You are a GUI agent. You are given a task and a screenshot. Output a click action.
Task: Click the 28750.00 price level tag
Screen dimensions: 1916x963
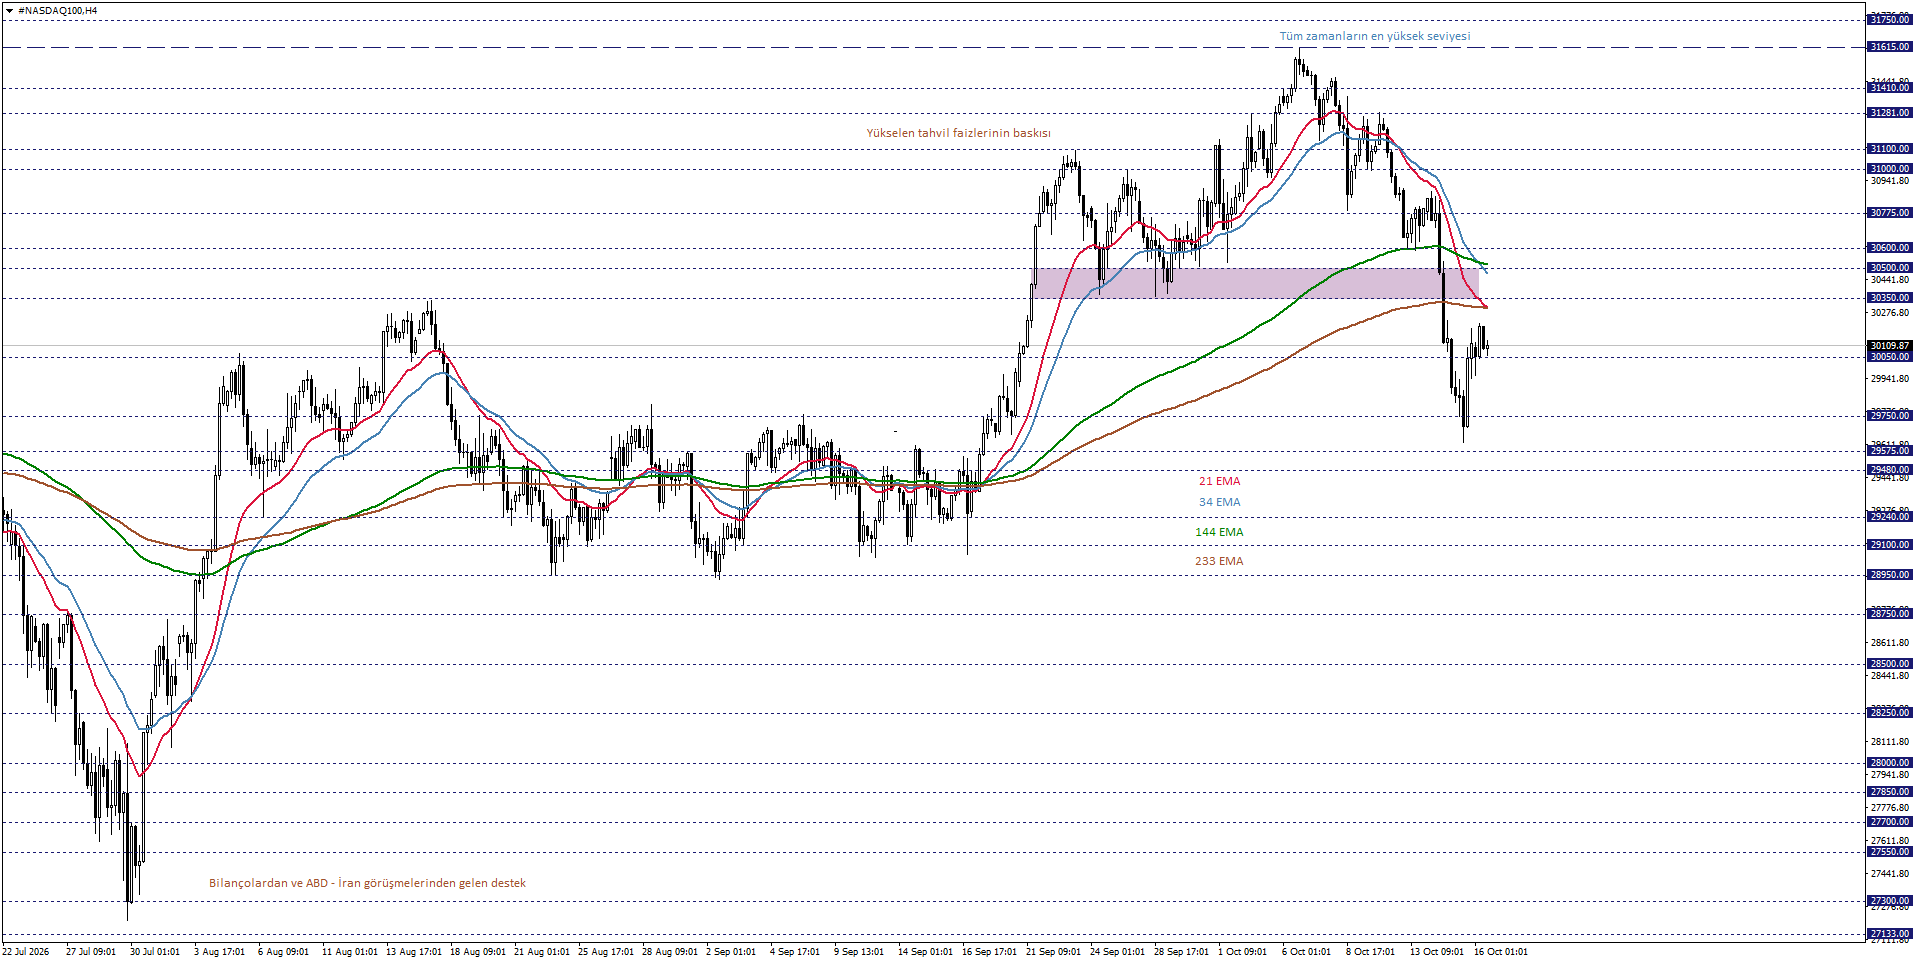pyautogui.click(x=1889, y=614)
